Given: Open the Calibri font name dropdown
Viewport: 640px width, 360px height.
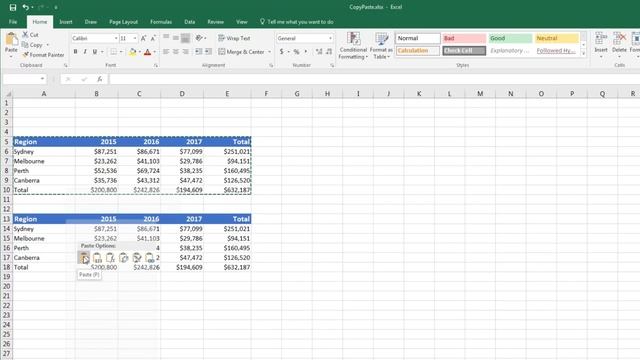Looking at the screenshot, I should pos(116,38).
